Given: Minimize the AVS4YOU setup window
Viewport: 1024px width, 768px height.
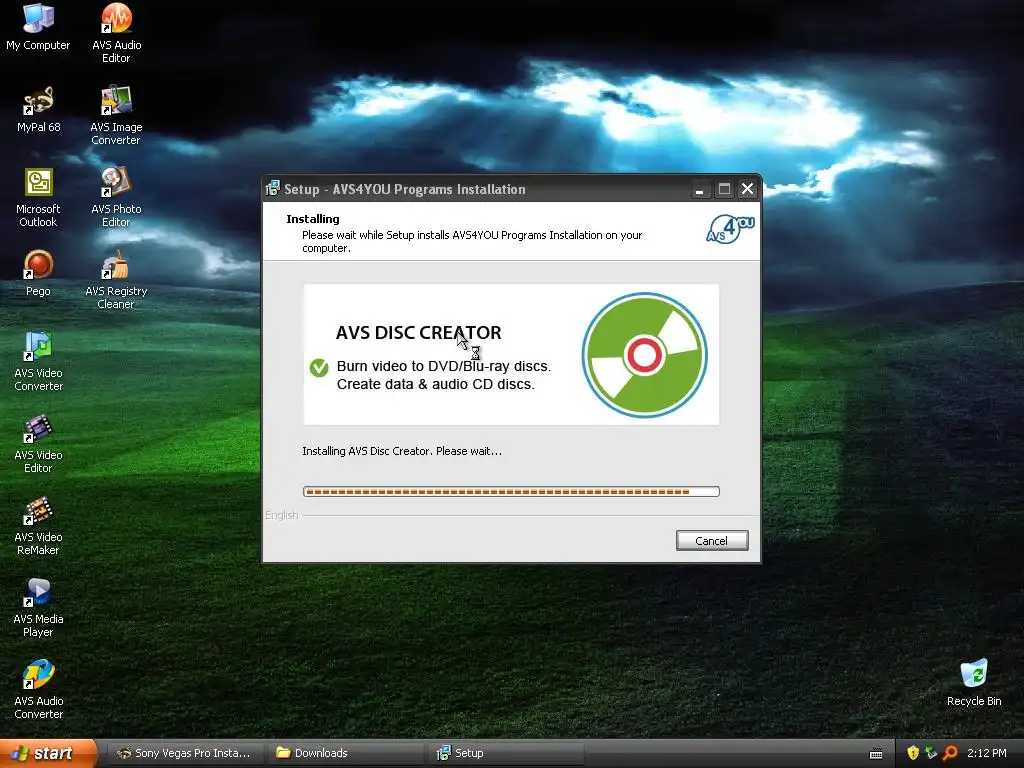Looking at the screenshot, I should click(699, 189).
